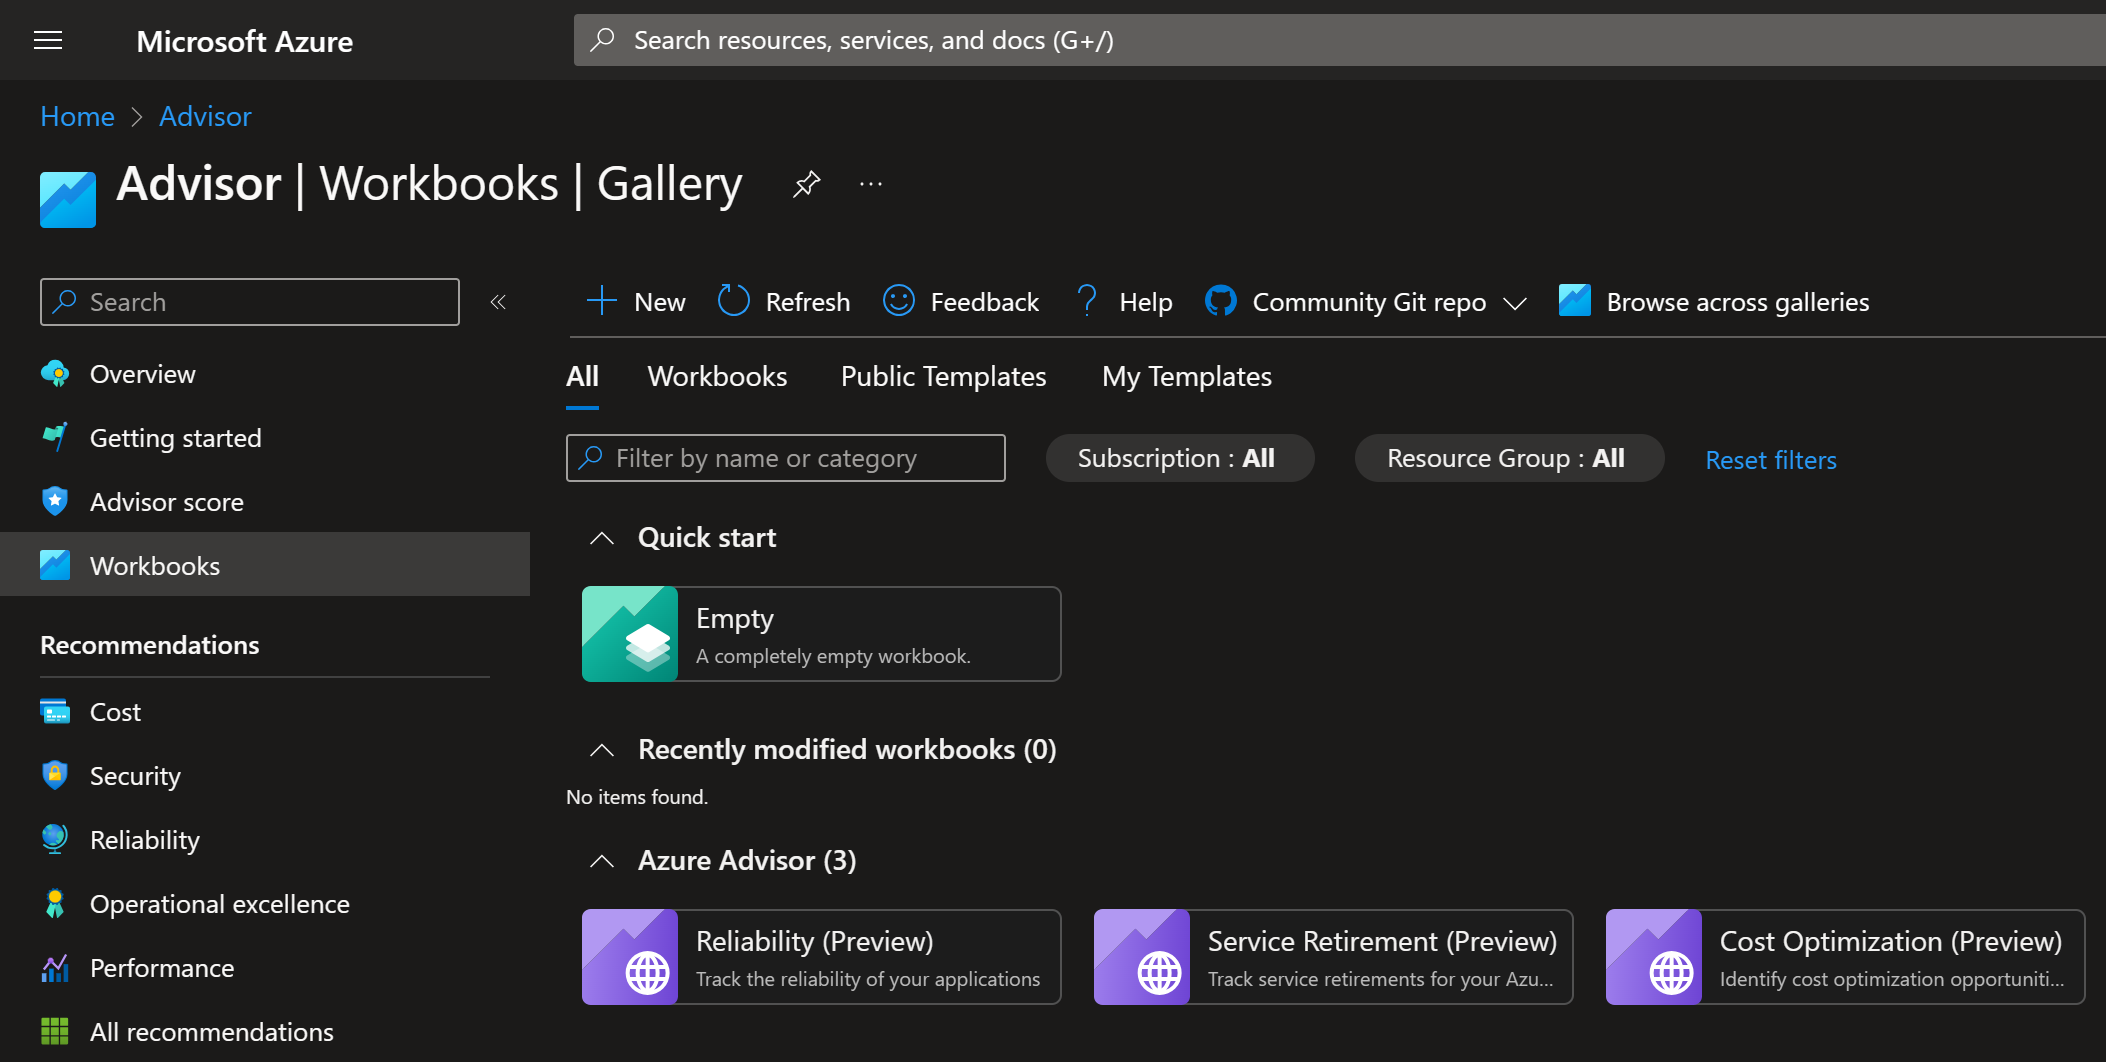Focus the global Search resources bar
This screenshot has width=2106, height=1062.
[1340, 40]
